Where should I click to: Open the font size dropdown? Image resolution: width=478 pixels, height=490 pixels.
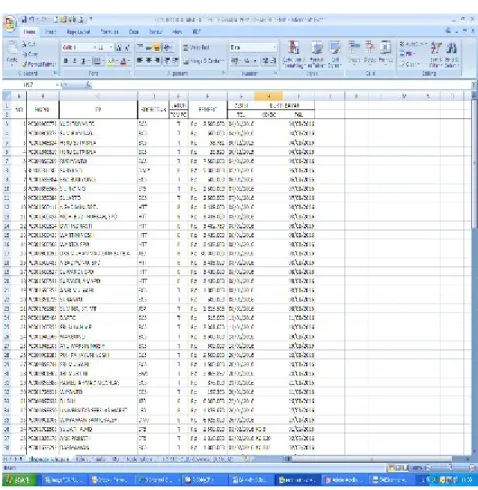tap(111, 48)
